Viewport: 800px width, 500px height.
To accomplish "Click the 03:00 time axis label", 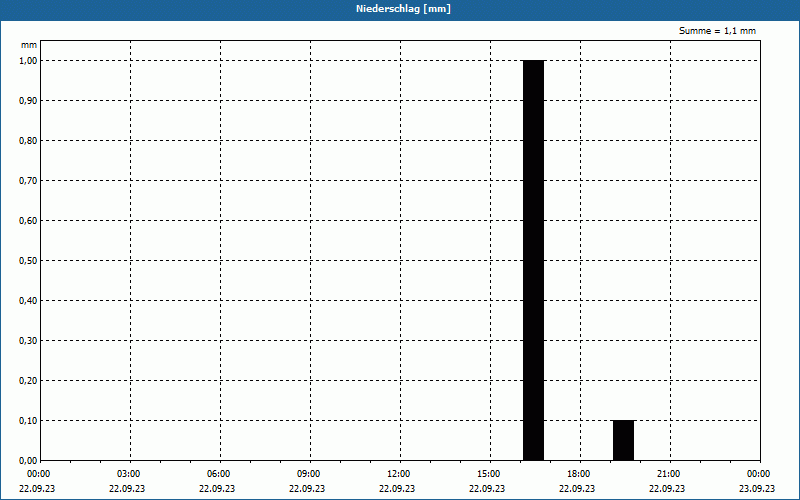I will [129, 474].
